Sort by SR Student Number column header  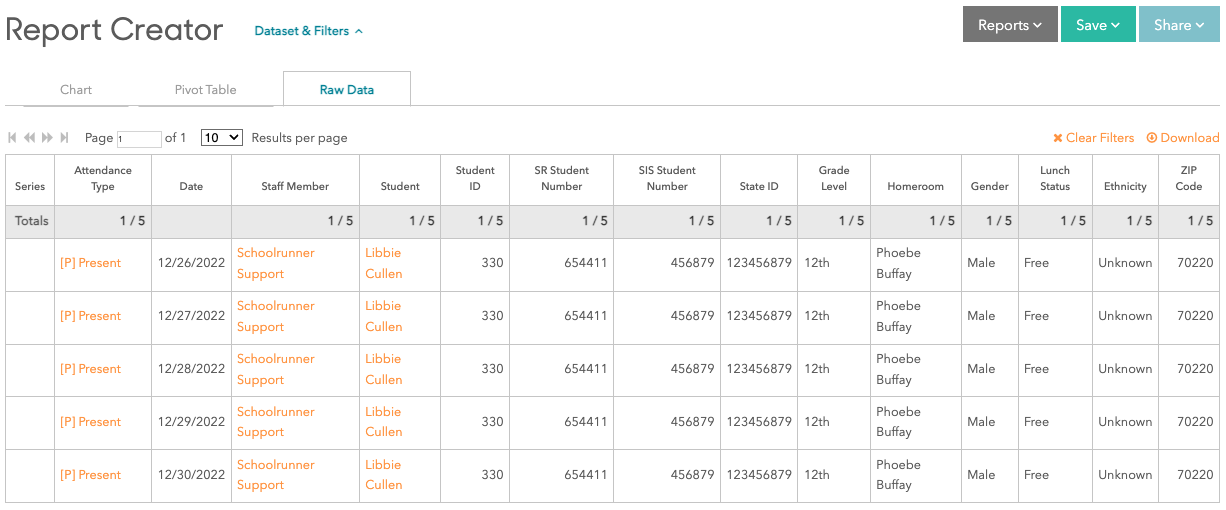(x=562, y=179)
